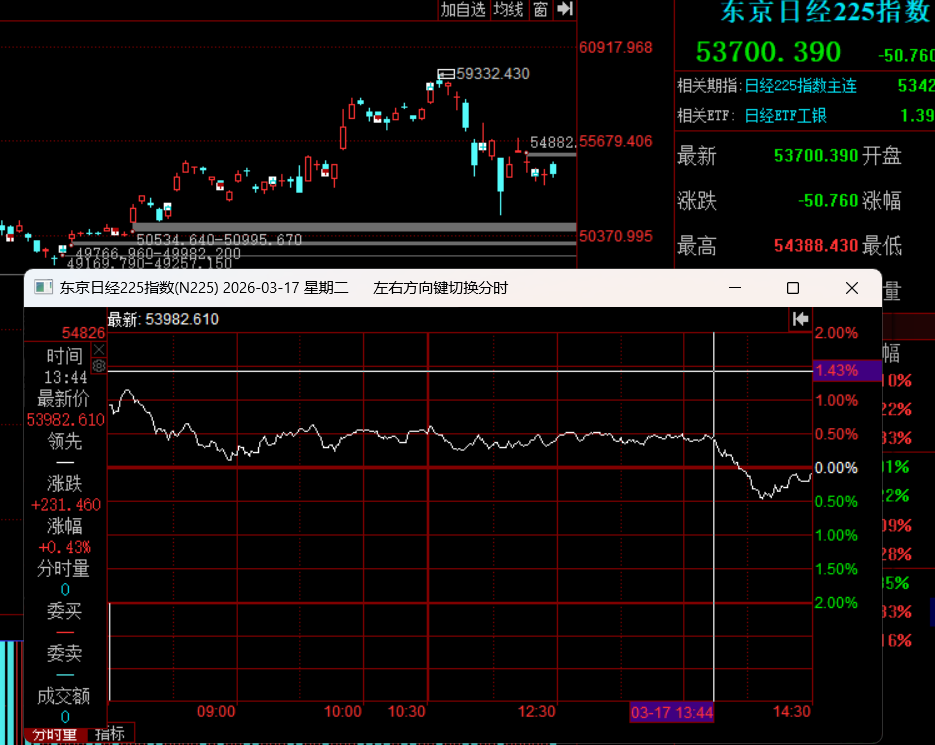Click the 13:44 time value in info panel
935x745 pixels.
(65, 378)
